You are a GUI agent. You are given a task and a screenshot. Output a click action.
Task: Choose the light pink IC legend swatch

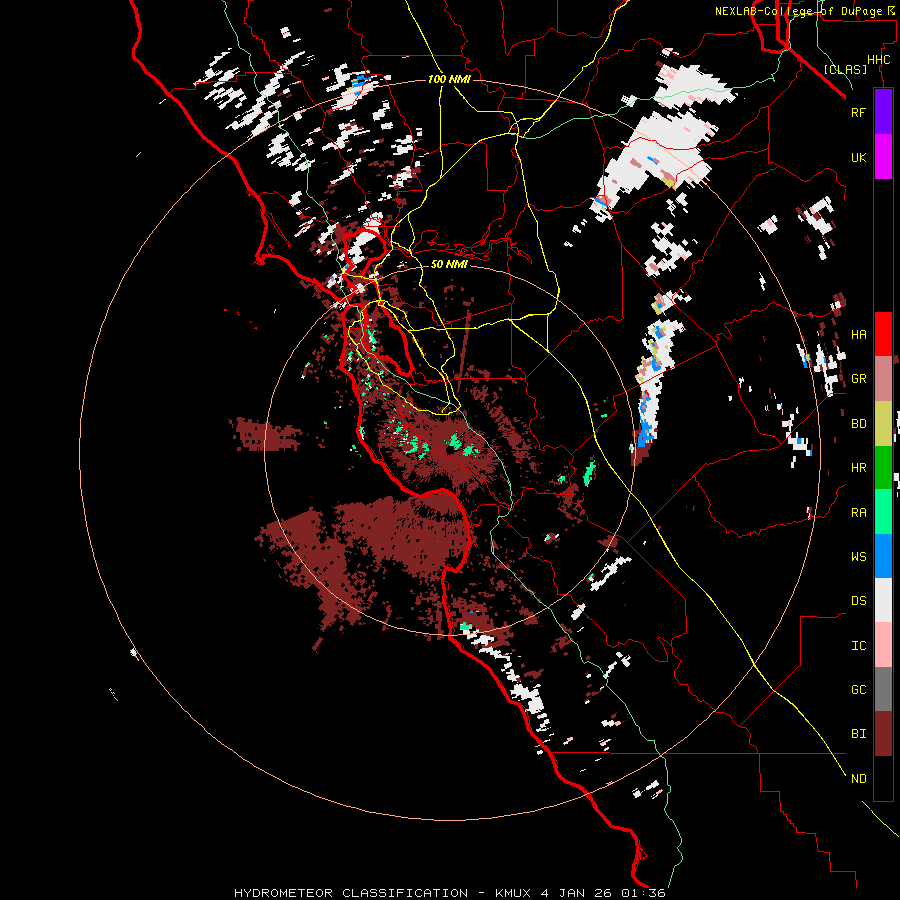tap(883, 645)
